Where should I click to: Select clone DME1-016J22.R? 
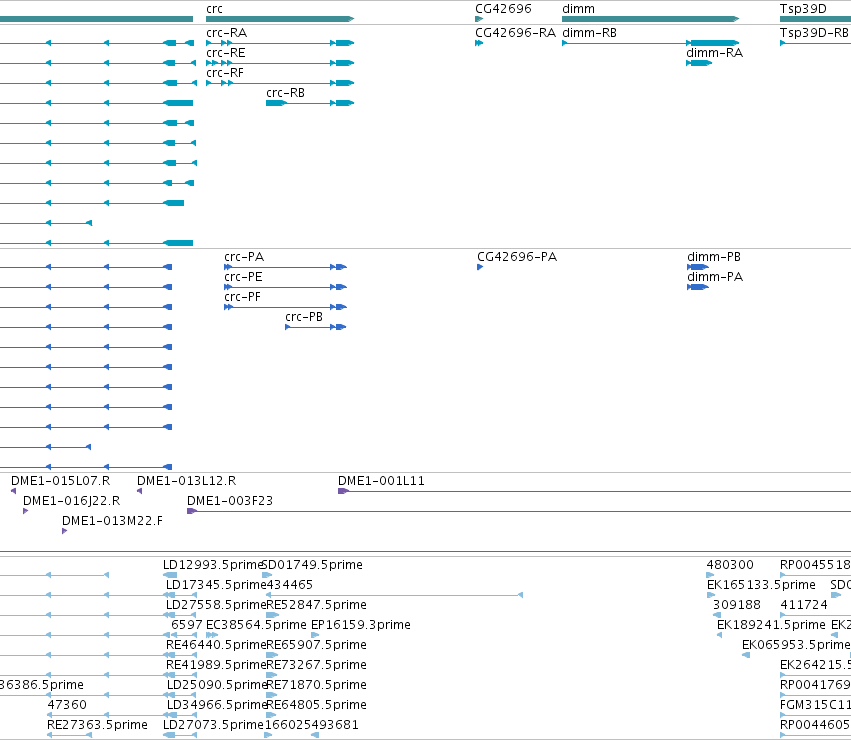(x=71, y=501)
